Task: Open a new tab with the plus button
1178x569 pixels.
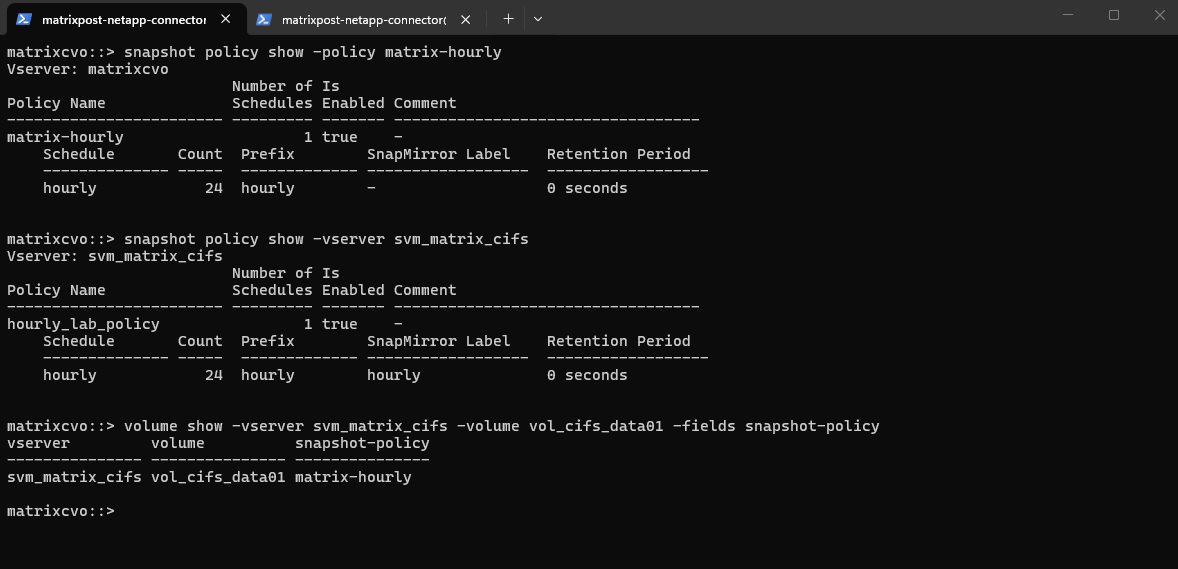Action: tap(508, 18)
